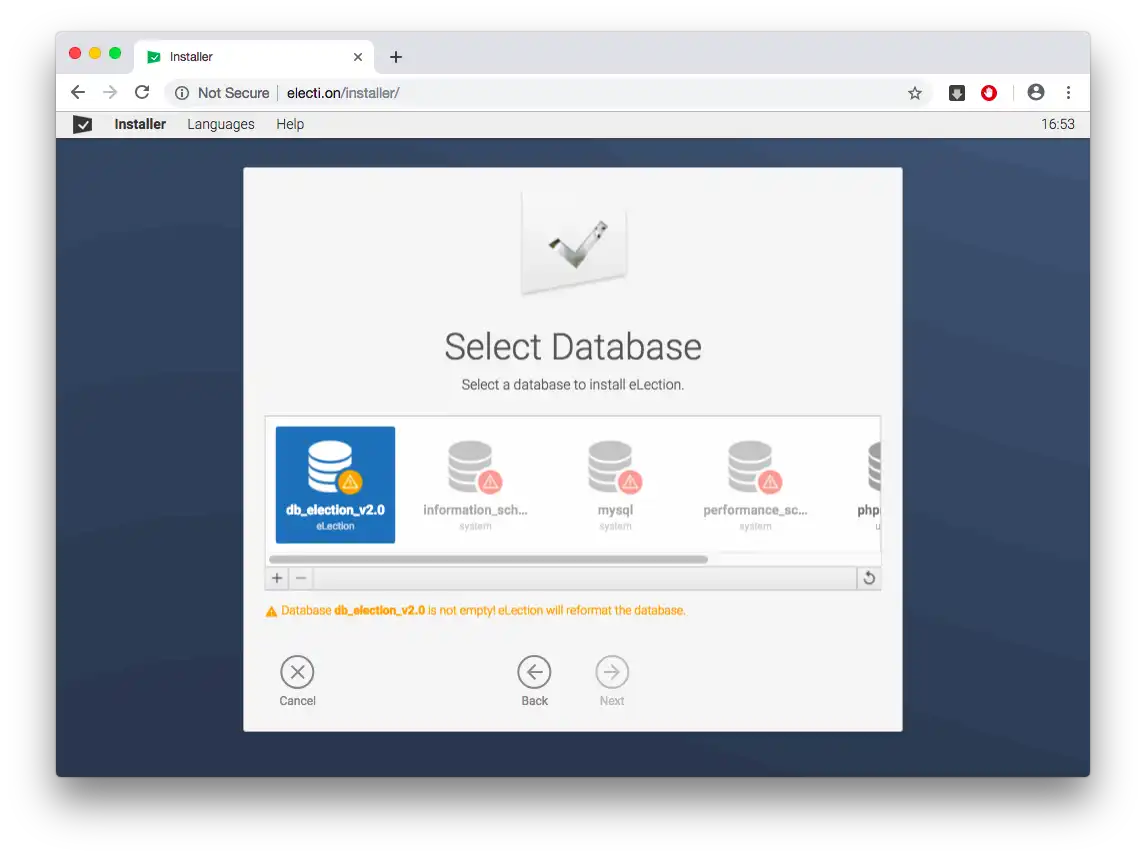This screenshot has height=857, width=1146.
Task: Select the information_sch... system database
Action: tap(475, 484)
